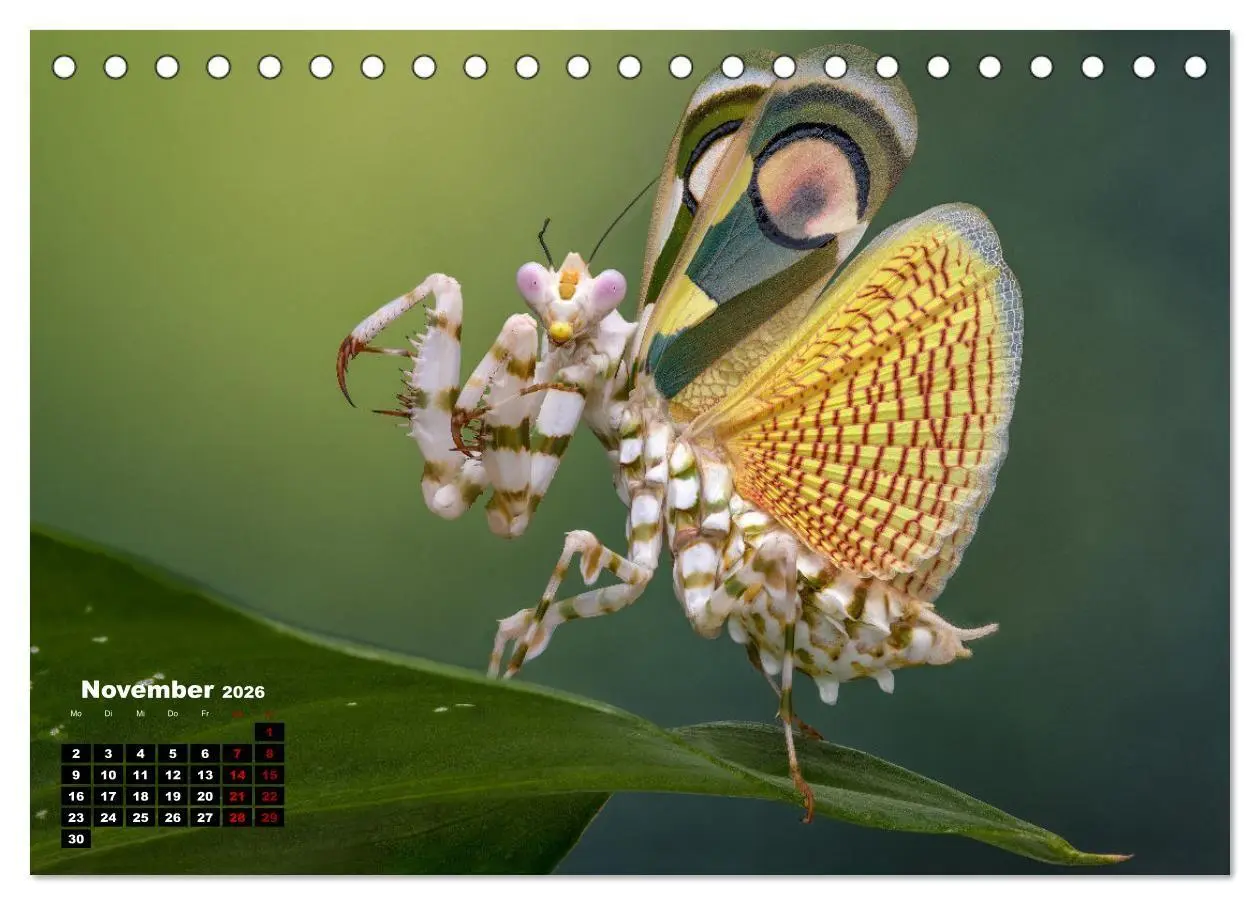The height and width of the screenshot is (905, 1260).
Task: Select the 'Mi' weekday header
Action: coord(140,713)
